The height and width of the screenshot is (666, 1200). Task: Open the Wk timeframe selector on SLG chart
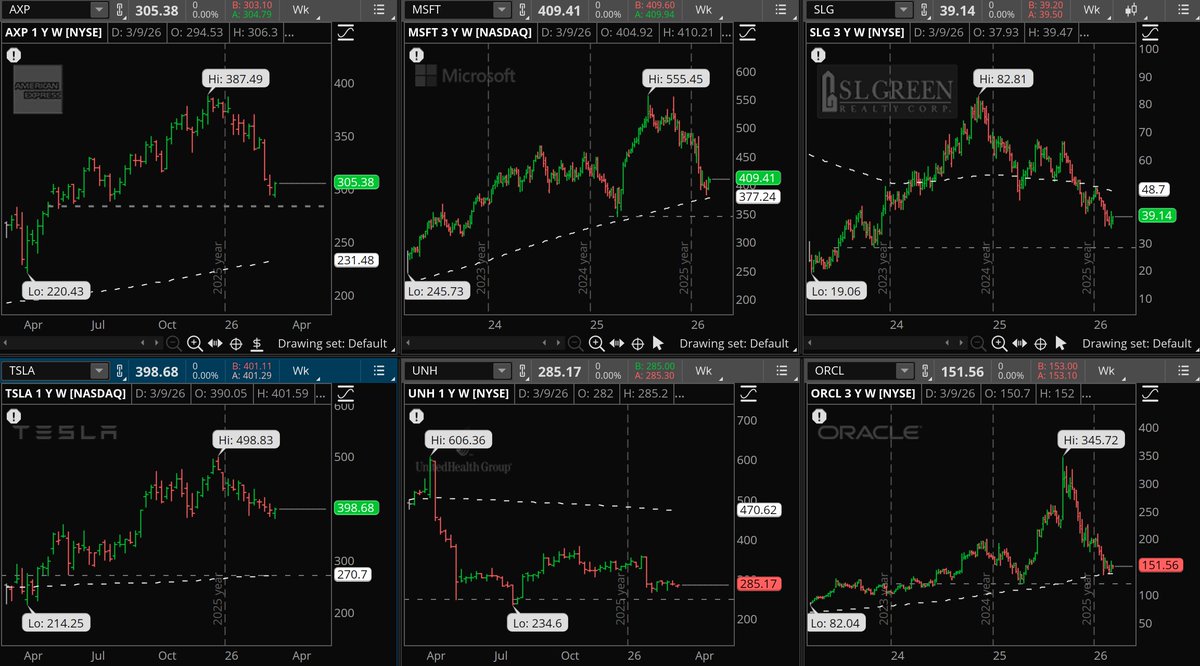point(1094,10)
